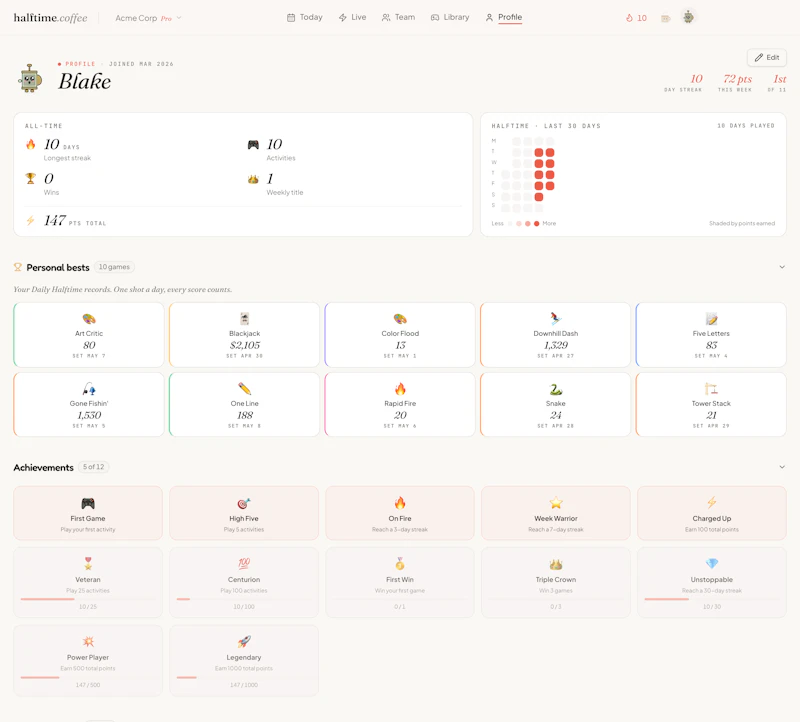Click the Wins trophy icon
The width and height of the screenshot is (800, 722).
click(31, 179)
